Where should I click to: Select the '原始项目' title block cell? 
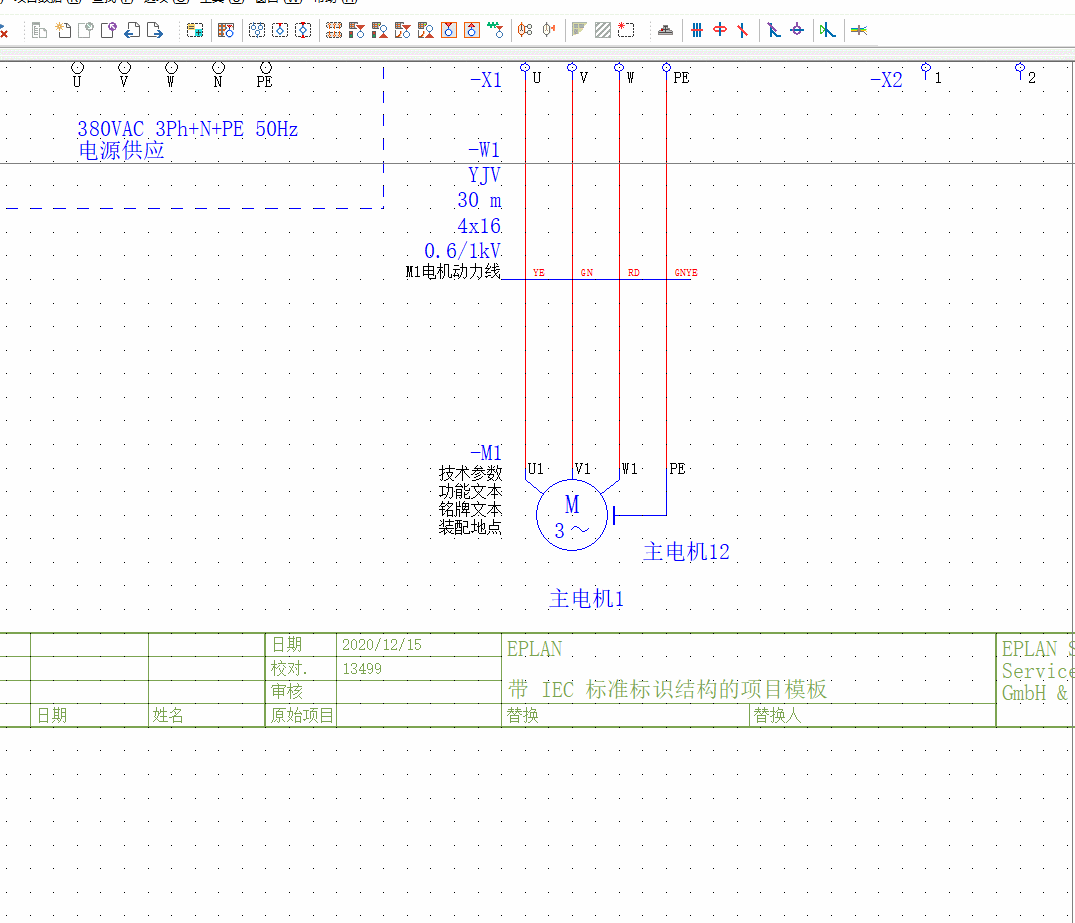point(302,716)
